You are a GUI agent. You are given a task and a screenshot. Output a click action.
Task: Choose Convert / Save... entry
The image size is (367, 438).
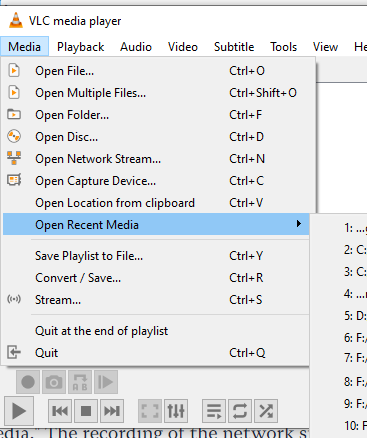click(x=156, y=278)
